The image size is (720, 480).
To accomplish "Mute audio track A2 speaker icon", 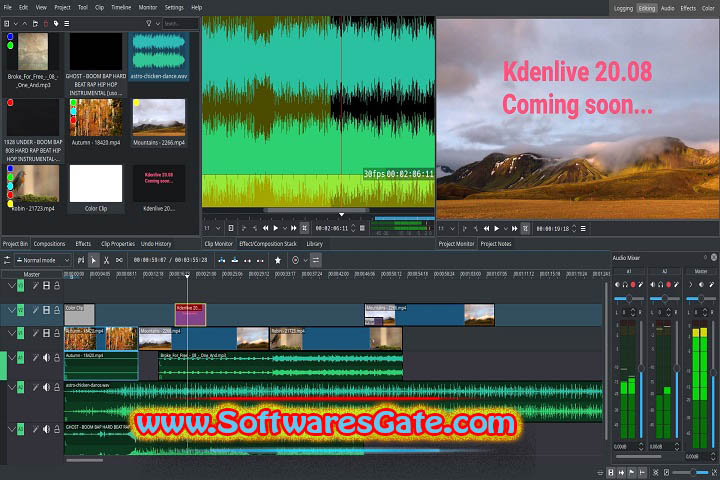I will (x=46, y=387).
